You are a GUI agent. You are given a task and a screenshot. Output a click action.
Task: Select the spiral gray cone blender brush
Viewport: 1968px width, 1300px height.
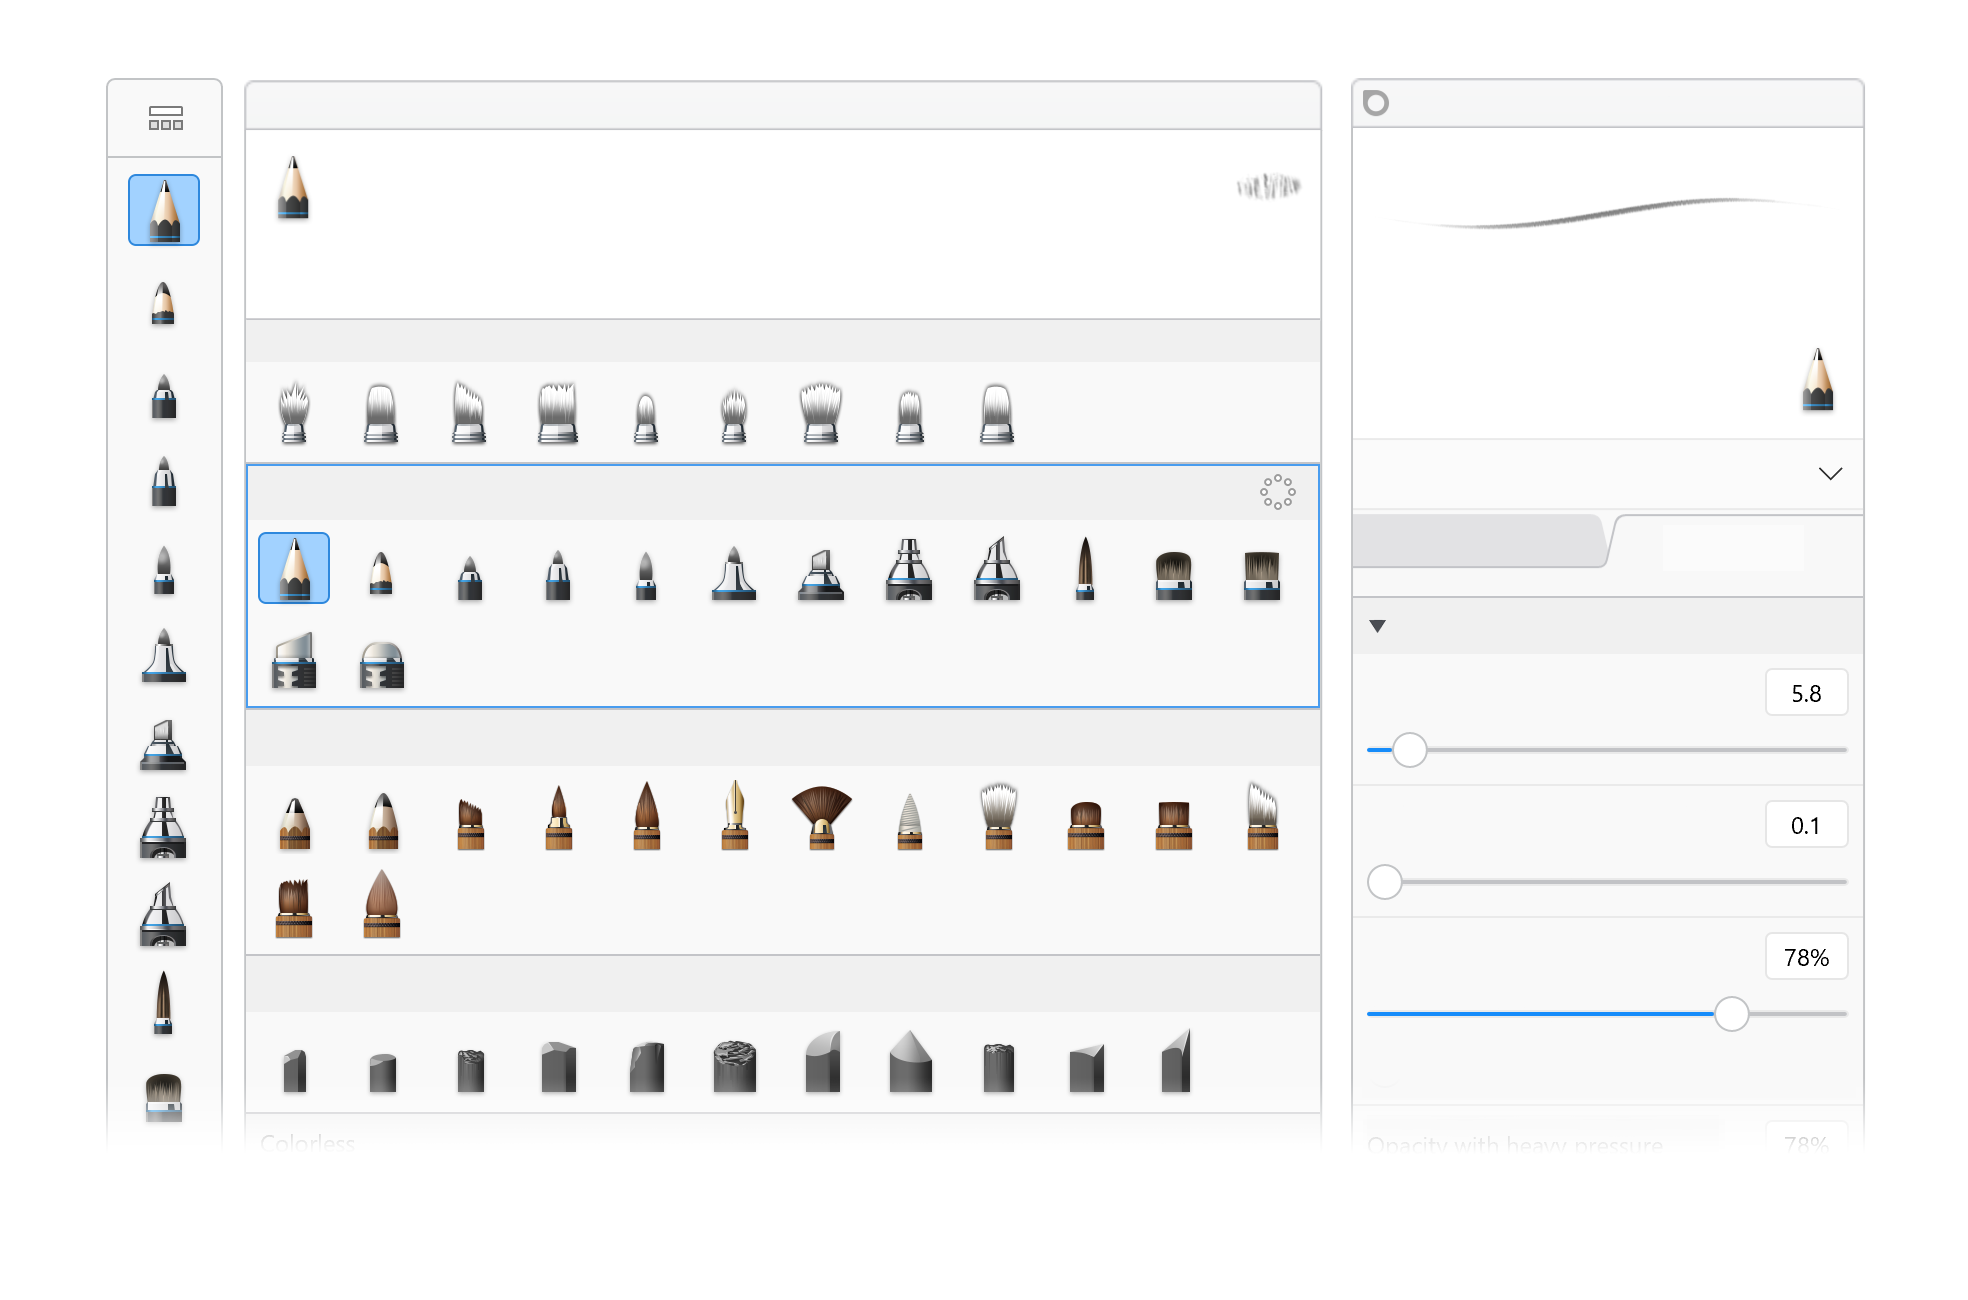point(910,820)
